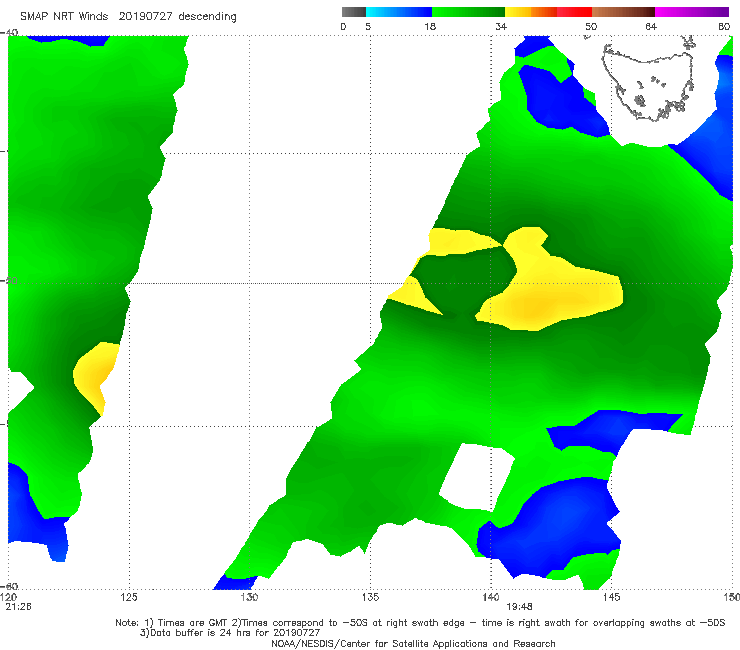Image resolution: width=740 pixels, height=650 pixels.
Task: Click the longitude label "130"
Action: (249, 598)
